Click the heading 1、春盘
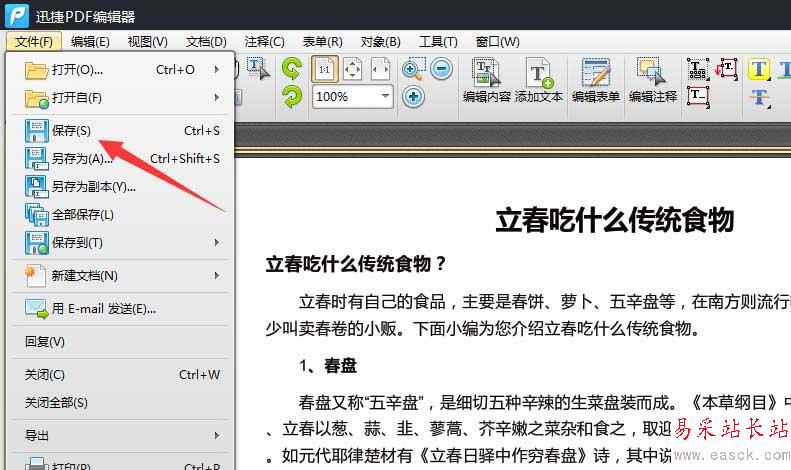 pyautogui.click(x=327, y=365)
